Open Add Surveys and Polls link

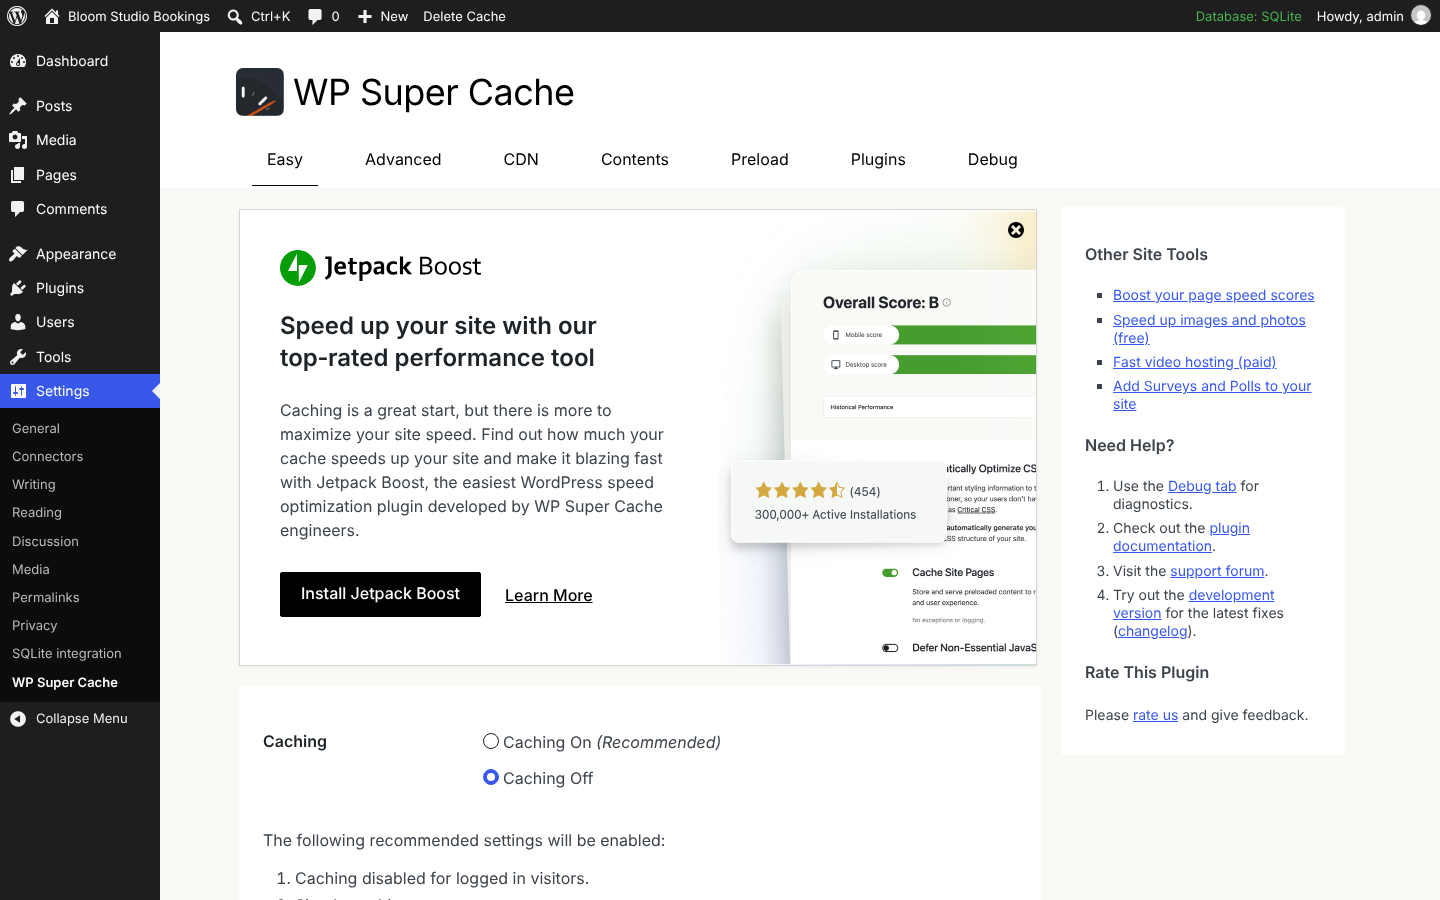pyautogui.click(x=1212, y=395)
